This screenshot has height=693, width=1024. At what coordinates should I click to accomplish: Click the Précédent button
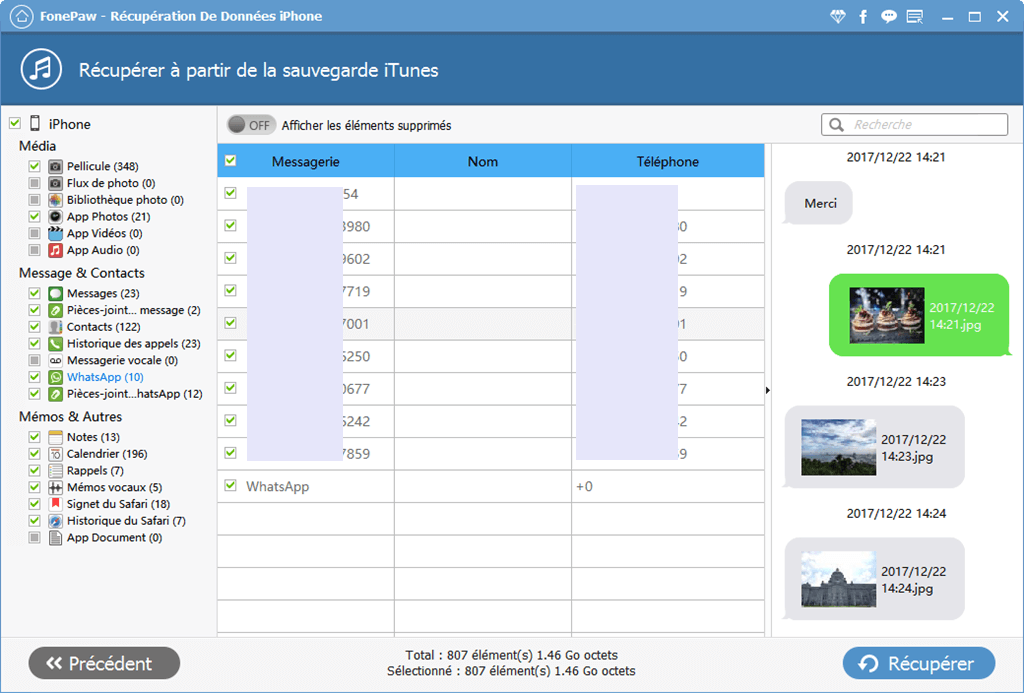[104, 664]
